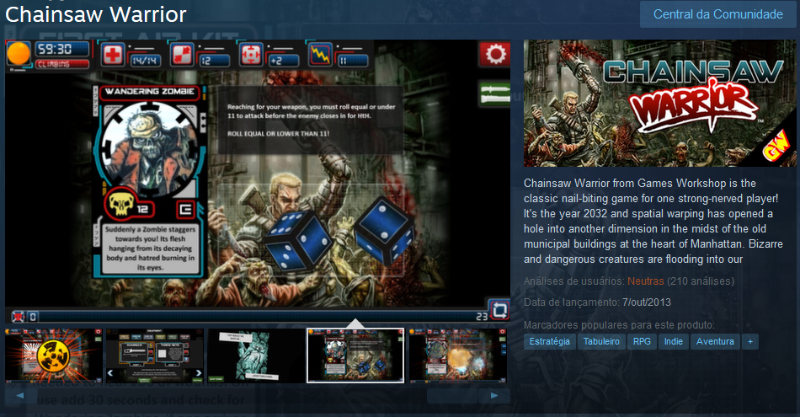This screenshot has width=800, height=417.
Task: Click the game description paragraph
Action: click(654, 221)
